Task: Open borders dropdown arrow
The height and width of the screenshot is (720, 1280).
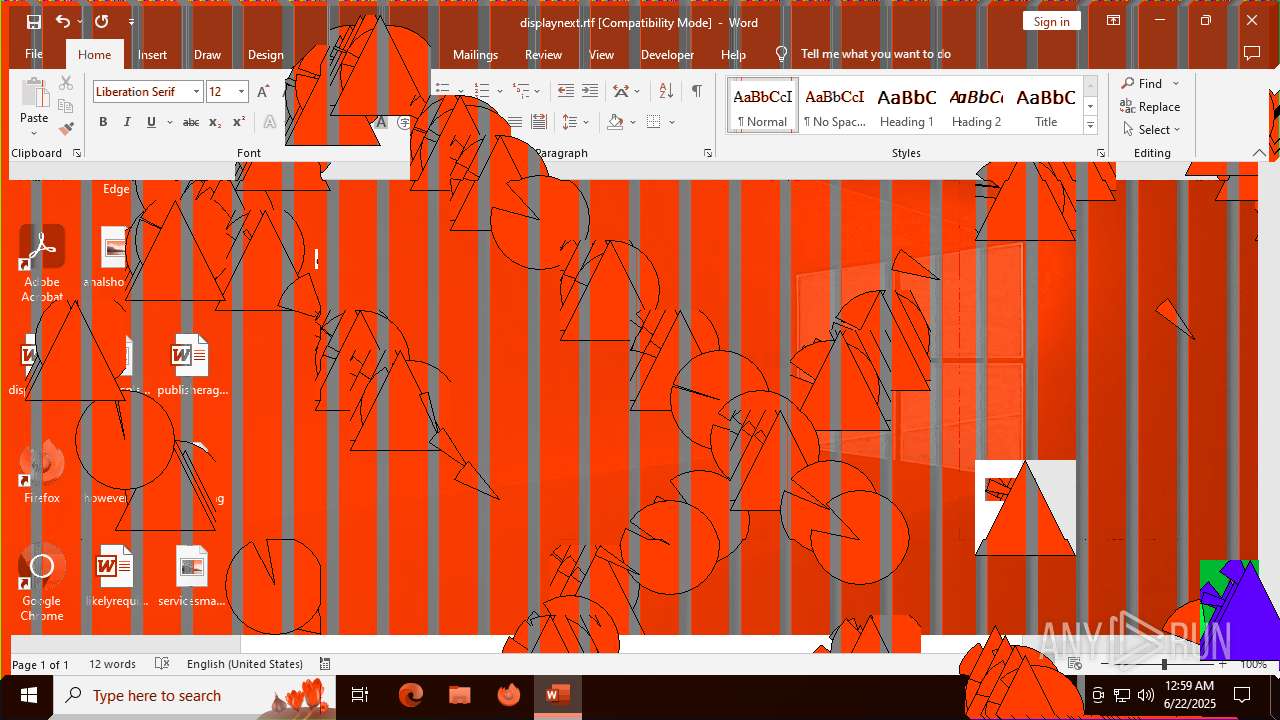Action: pos(672,122)
